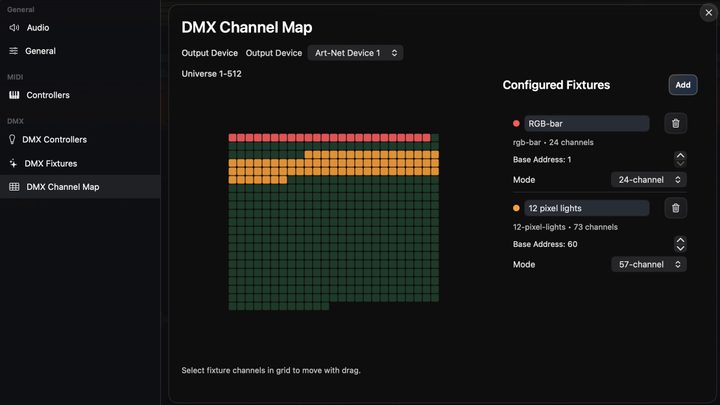
Task: Edit the RGB-bar fixture name field
Action: tap(587, 124)
